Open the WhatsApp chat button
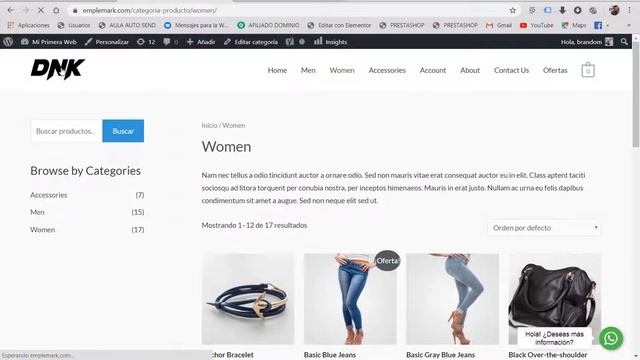This screenshot has width=640, height=360. tap(611, 338)
